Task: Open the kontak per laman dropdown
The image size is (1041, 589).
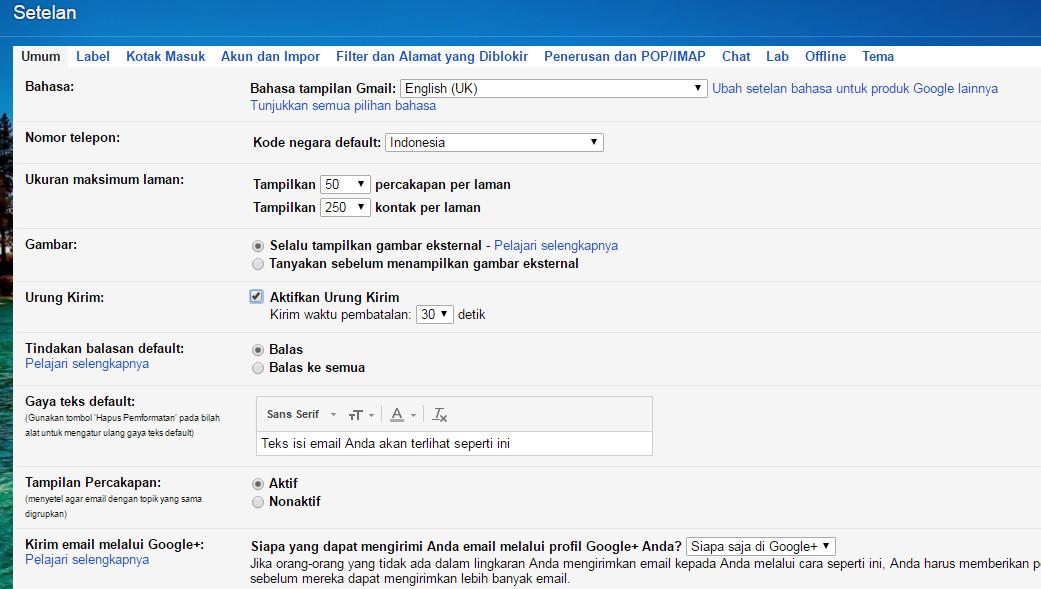Action: (345, 208)
